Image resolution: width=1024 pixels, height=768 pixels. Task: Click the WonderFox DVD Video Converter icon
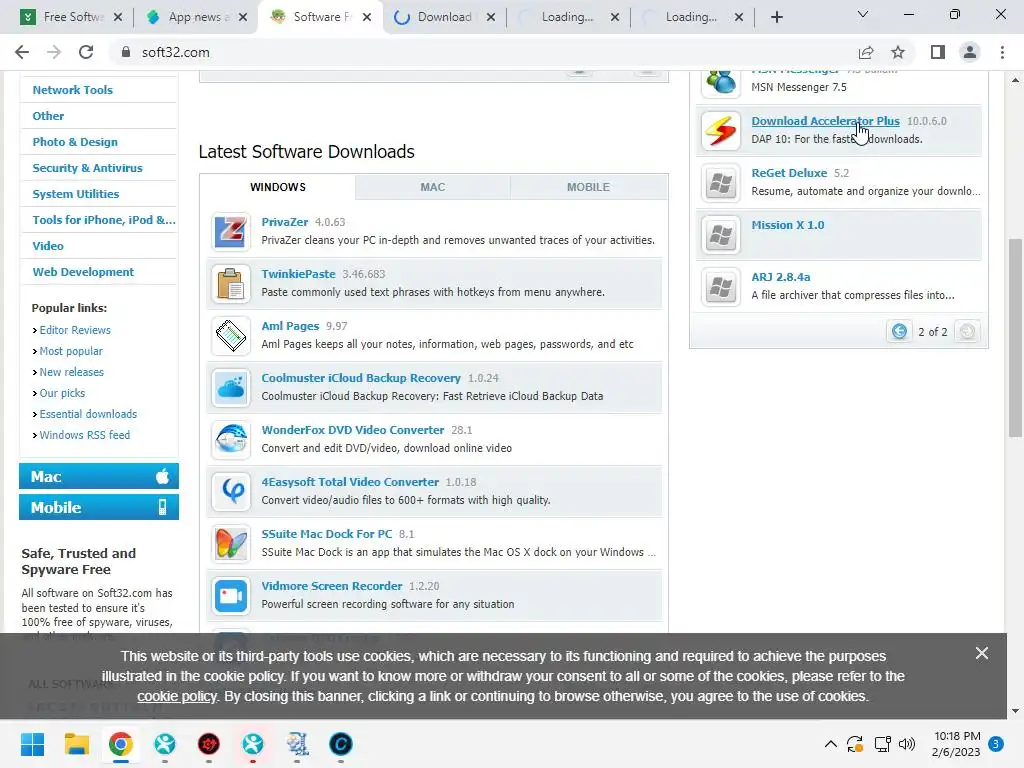[231, 440]
